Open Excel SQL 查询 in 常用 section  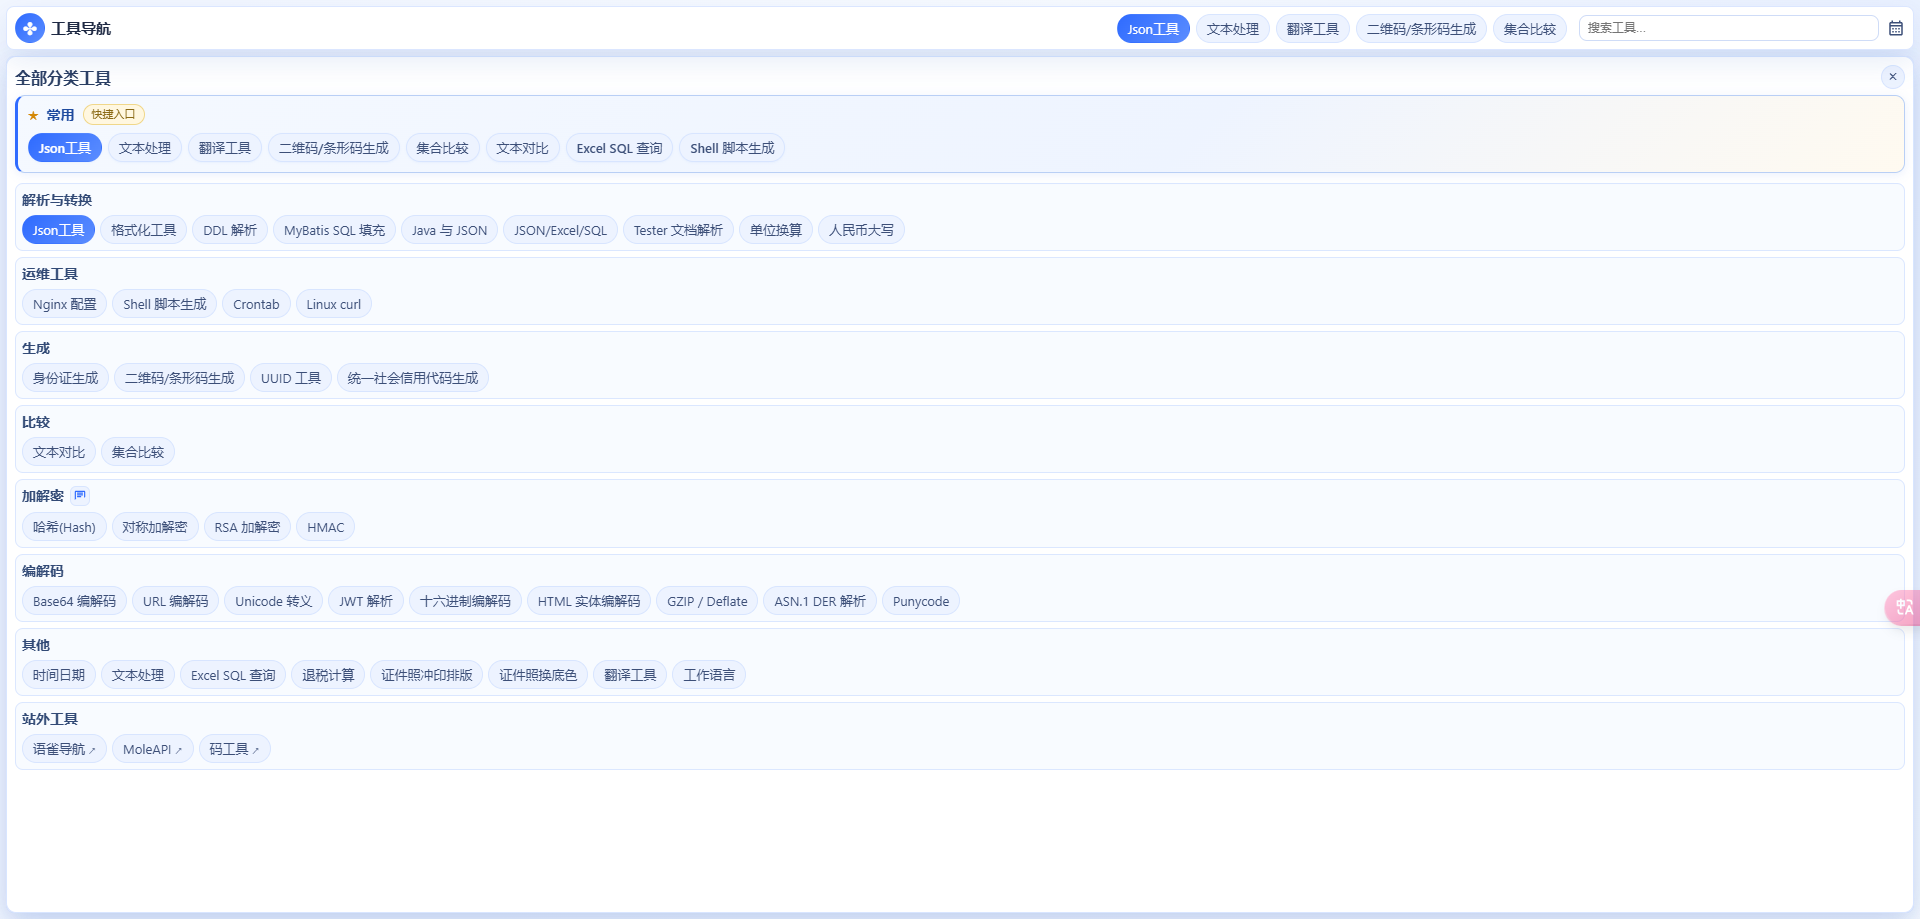click(619, 148)
